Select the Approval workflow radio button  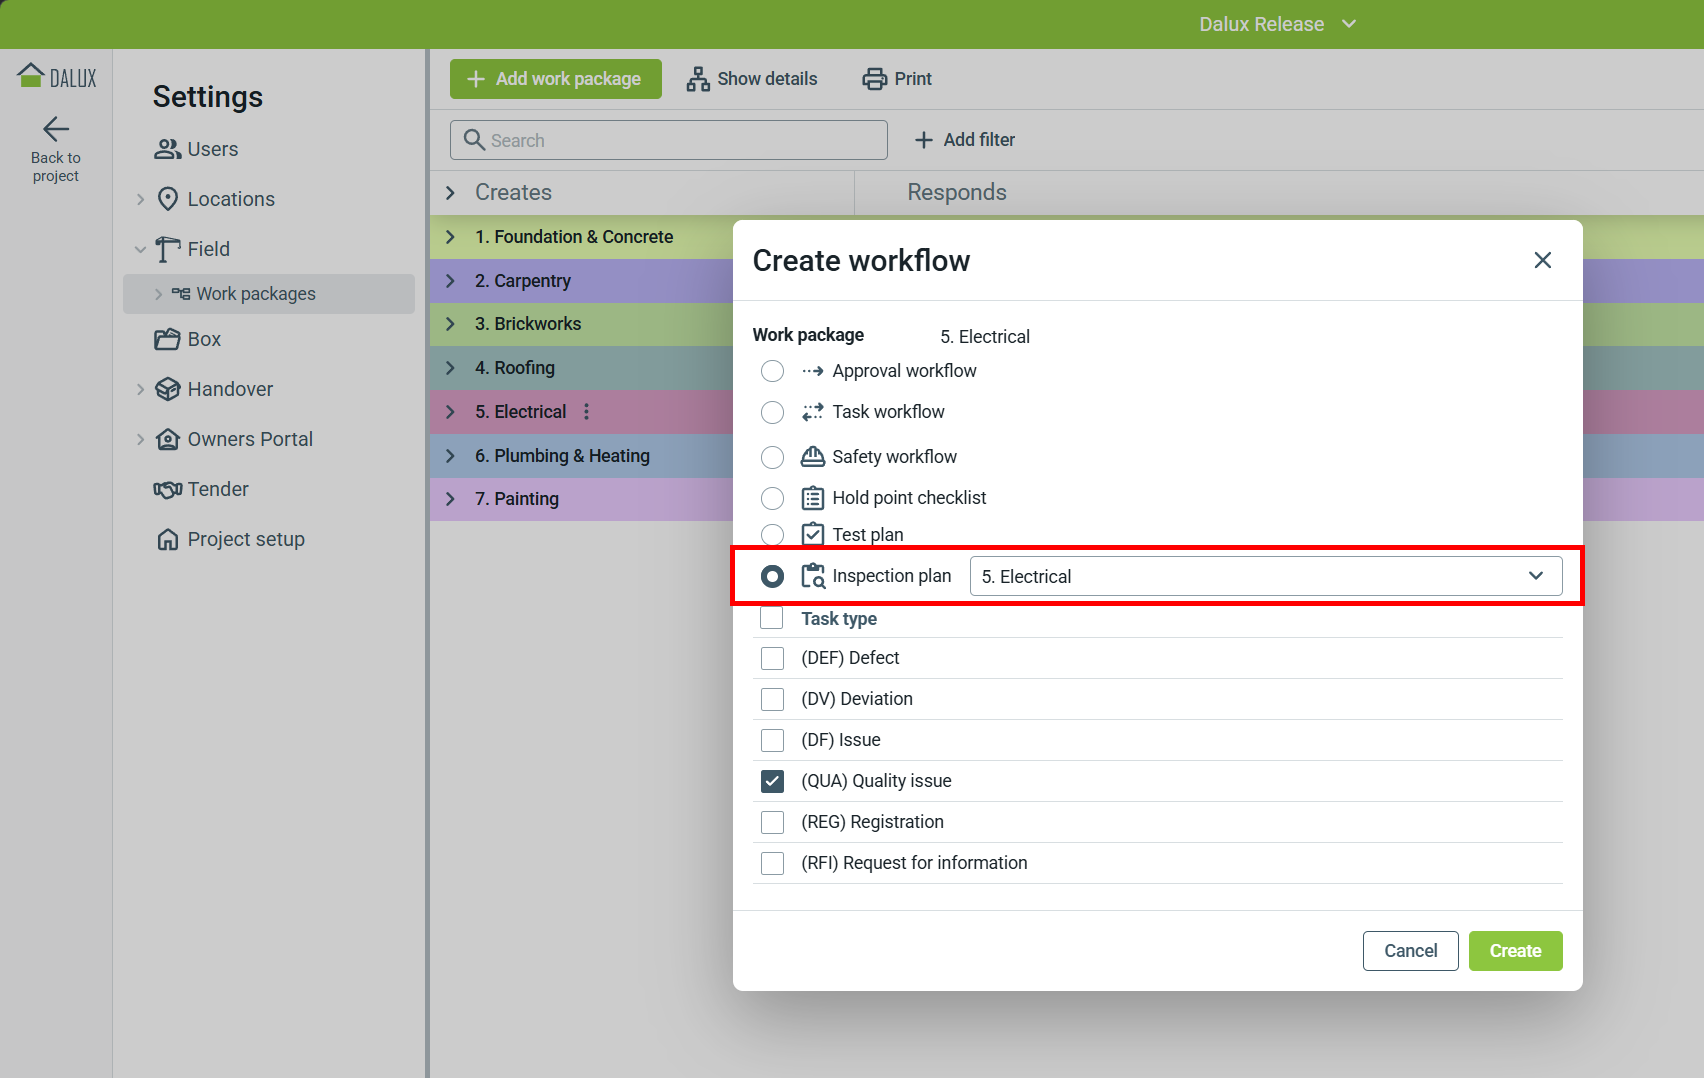772,371
